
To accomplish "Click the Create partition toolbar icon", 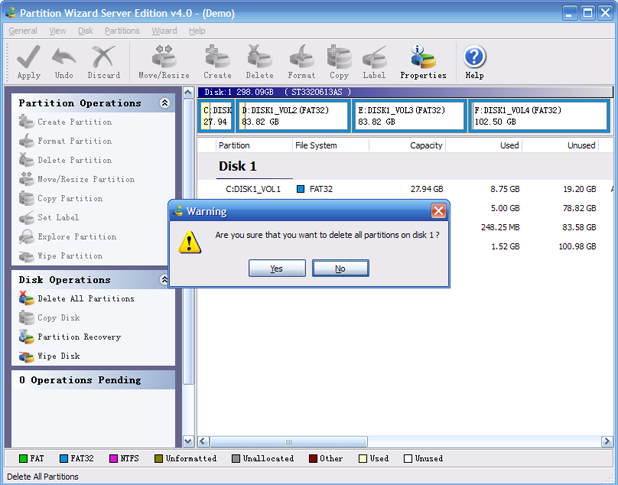I will pos(217,62).
